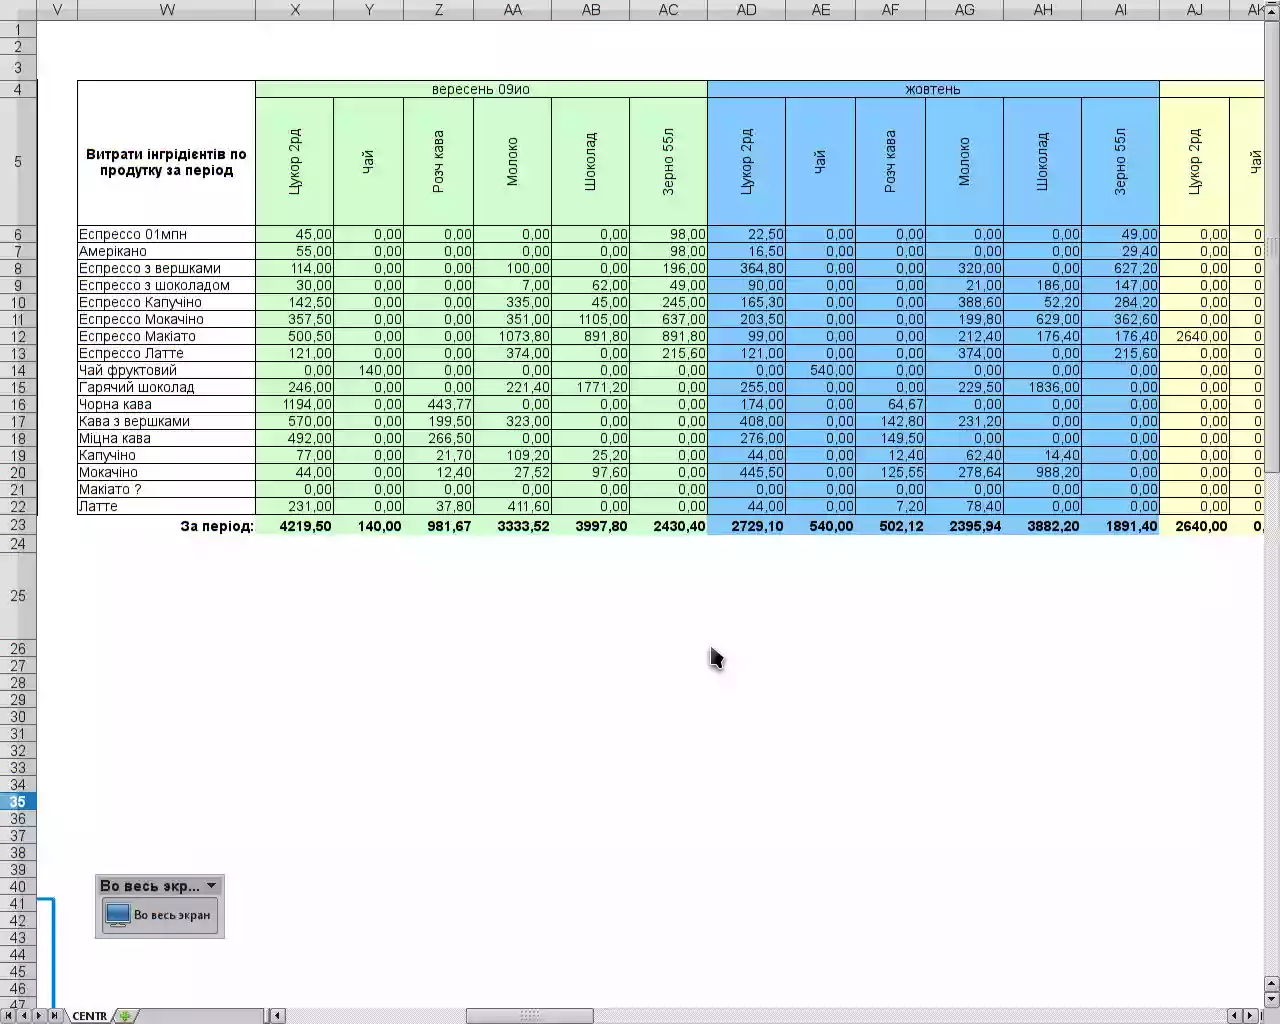Open the 'Во весь экр...' toolbar dropdown arrow
This screenshot has width=1280, height=1024.
coord(211,886)
